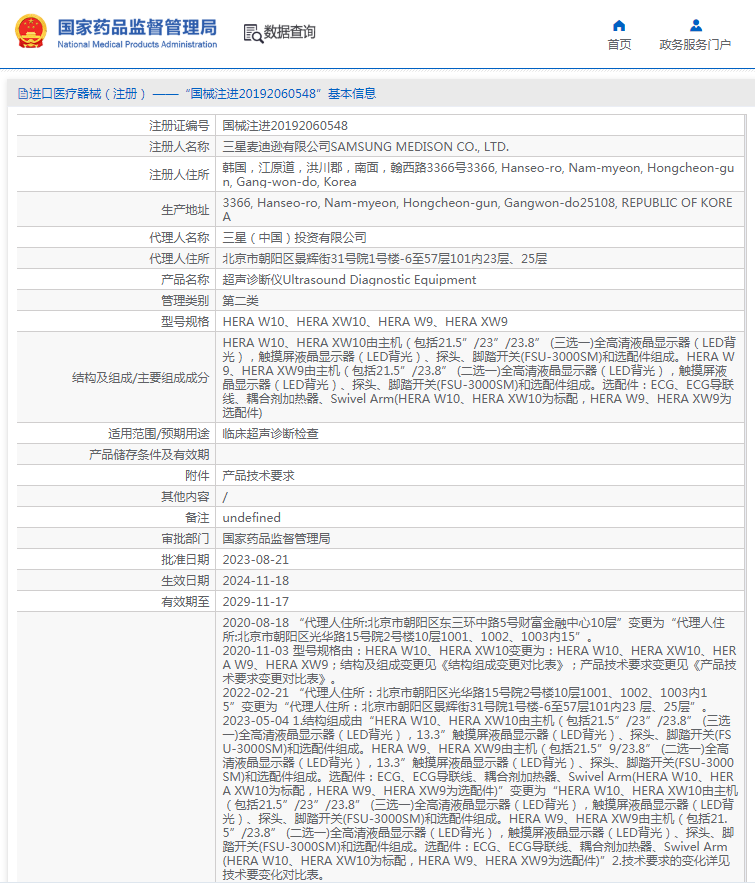755x883 pixels.
Task: Click the document icon before 进口医疗器械
Action: [x=23, y=93]
